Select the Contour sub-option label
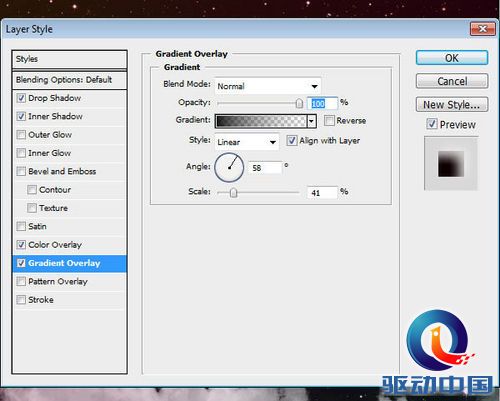The image size is (500, 401). coord(55,190)
